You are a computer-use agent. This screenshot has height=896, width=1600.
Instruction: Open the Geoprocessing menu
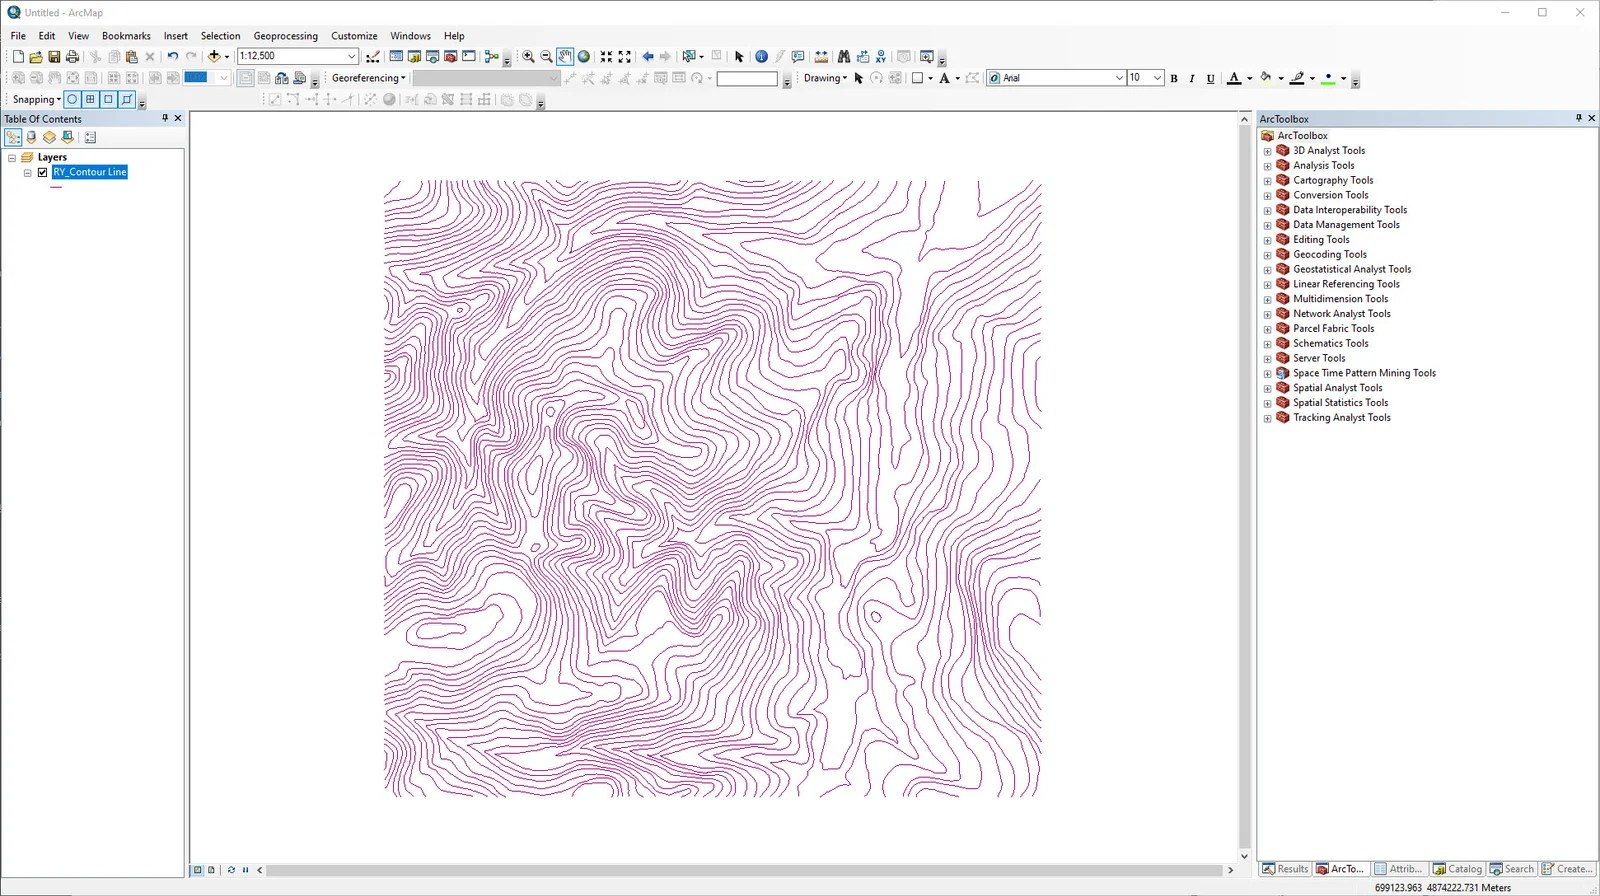pos(285,35)
